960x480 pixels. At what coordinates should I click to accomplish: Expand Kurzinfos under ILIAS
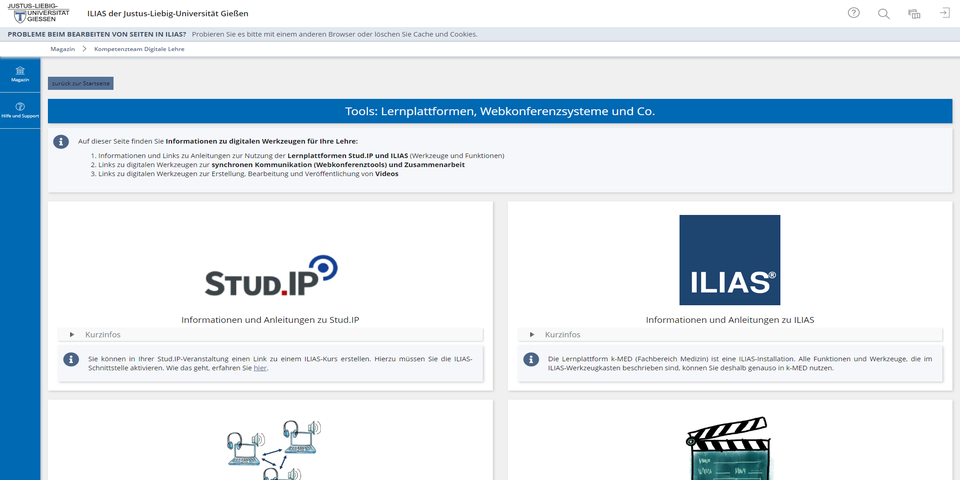[x=730, y=334]
